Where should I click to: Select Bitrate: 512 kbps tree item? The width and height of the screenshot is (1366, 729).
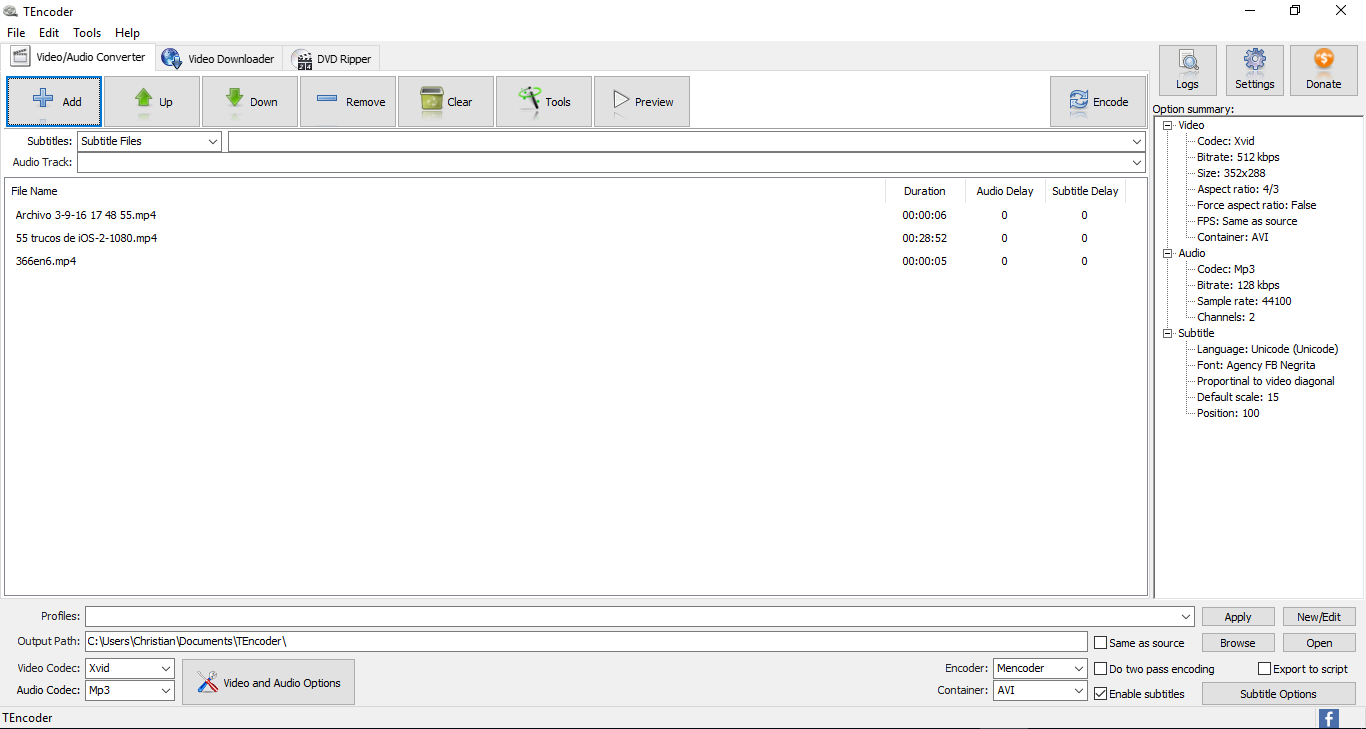click(x=1238, y=157)
